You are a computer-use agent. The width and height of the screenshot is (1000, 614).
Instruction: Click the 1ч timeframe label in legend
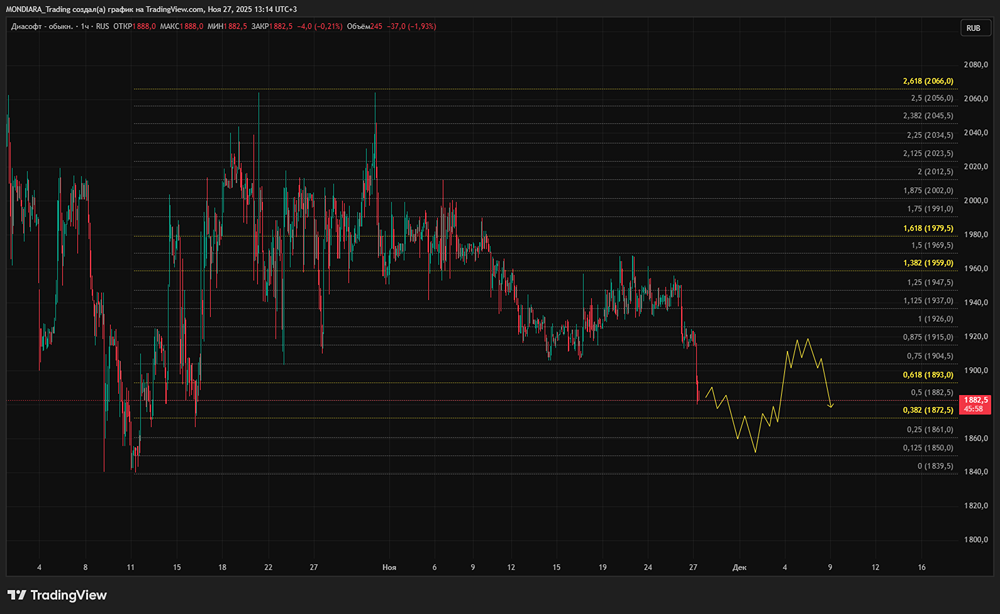(86, 27)
